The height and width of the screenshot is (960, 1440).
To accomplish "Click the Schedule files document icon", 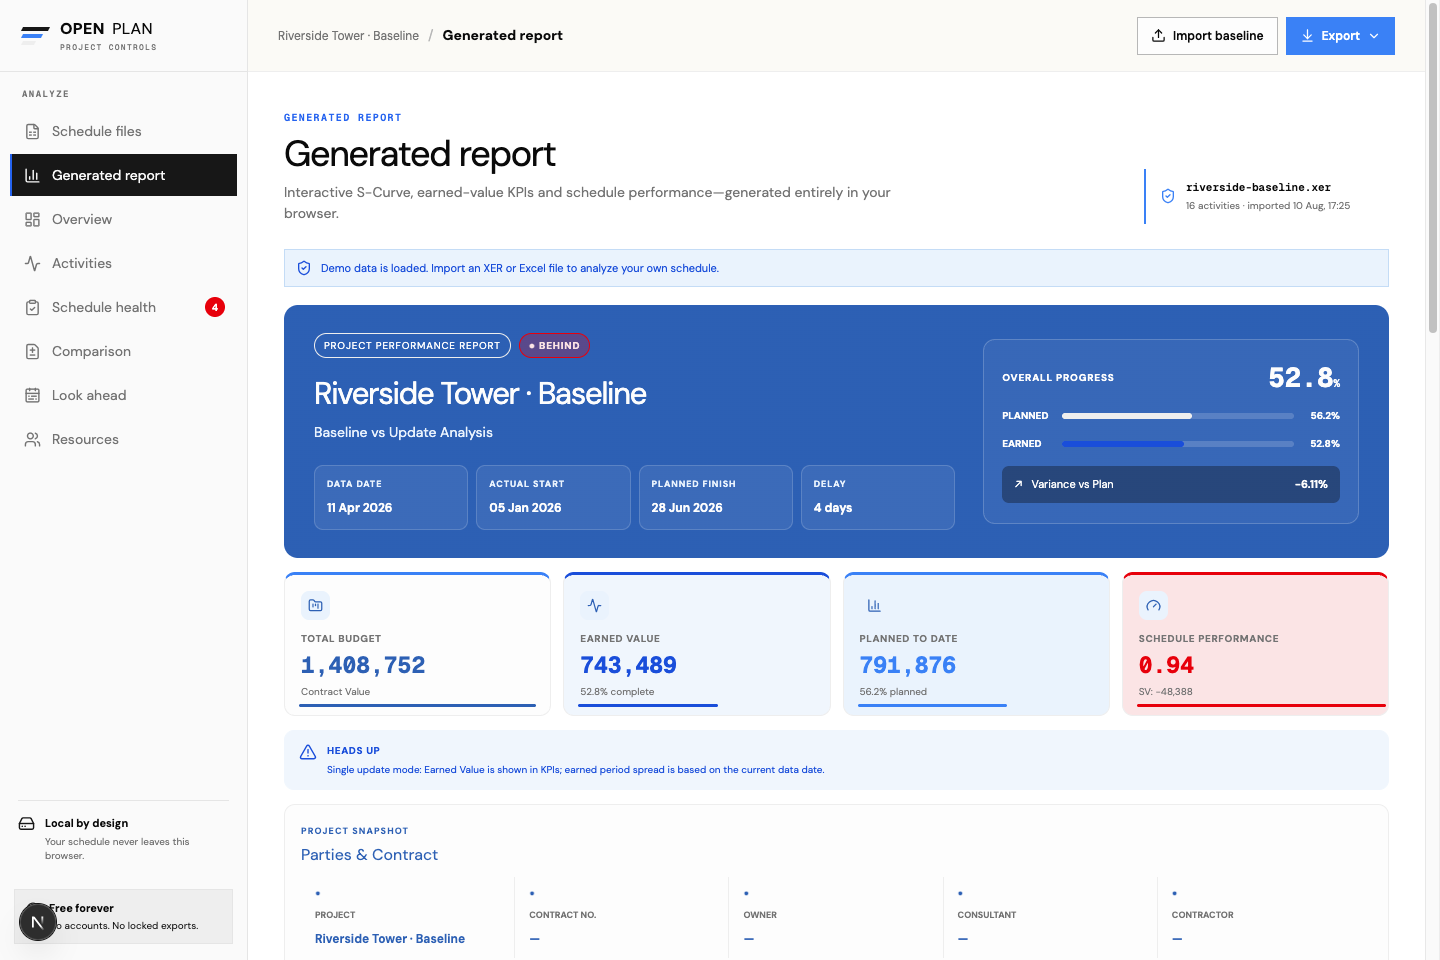I will [33, 131].
